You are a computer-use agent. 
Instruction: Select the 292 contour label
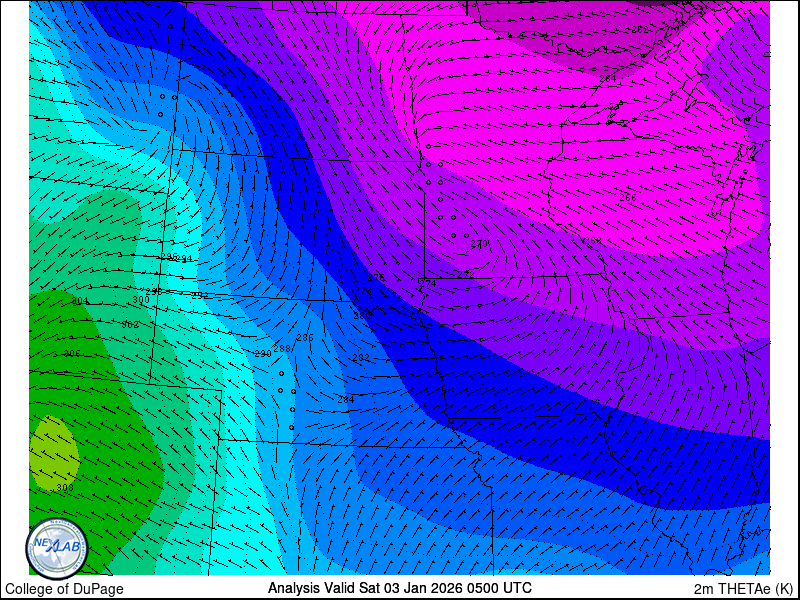199,295
